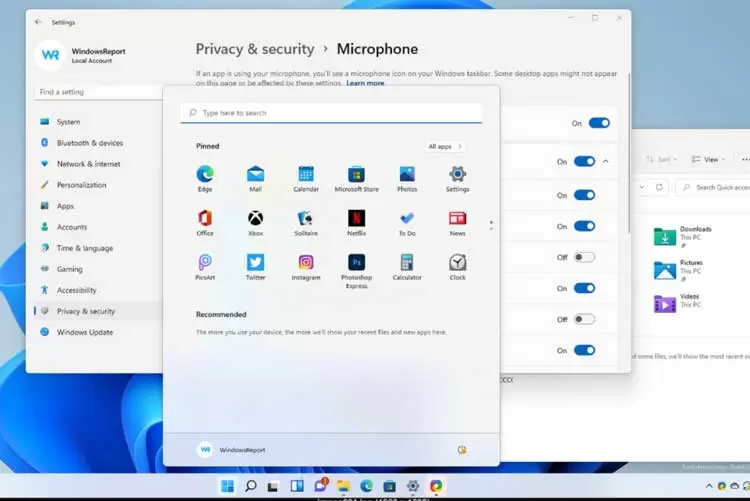Image resolution: width=750 pixels, height=501 pixels.
Task: Click the Start menu search box
Action: point(331,113)
